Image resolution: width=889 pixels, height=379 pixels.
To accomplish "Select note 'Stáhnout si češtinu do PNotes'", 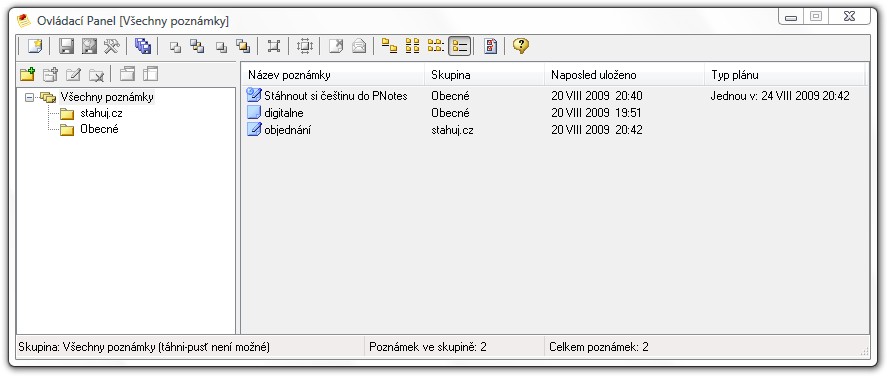I will 336,96.
